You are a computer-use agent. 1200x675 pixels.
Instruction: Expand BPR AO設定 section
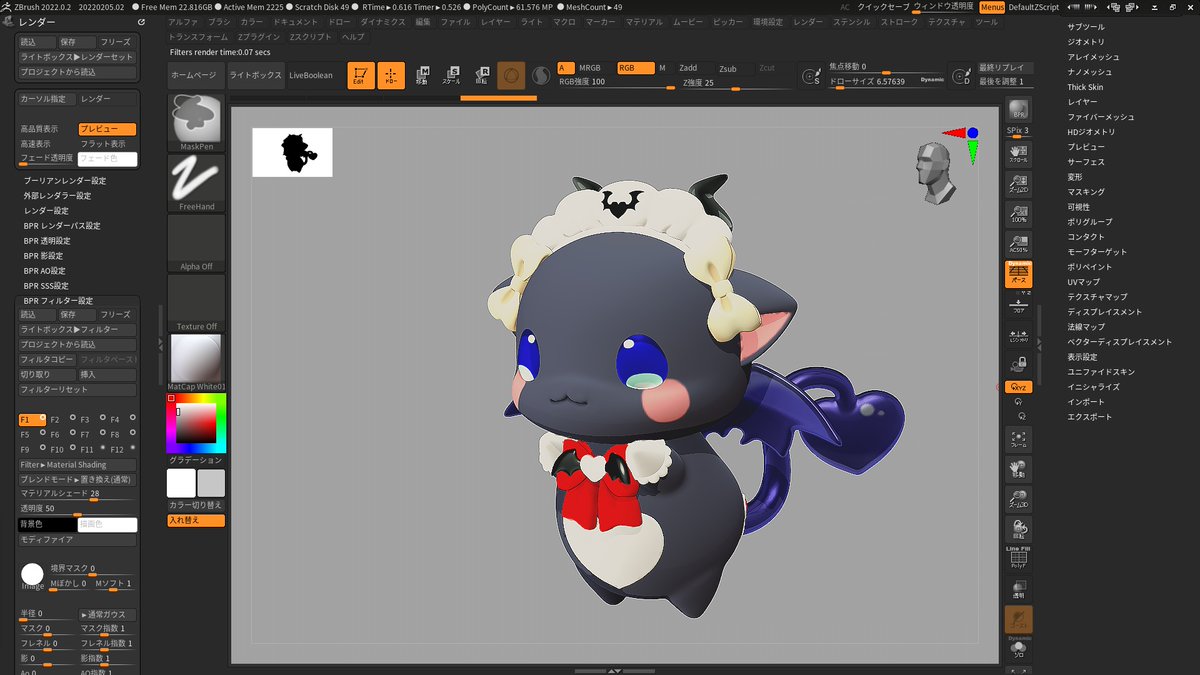click(45, 271)
